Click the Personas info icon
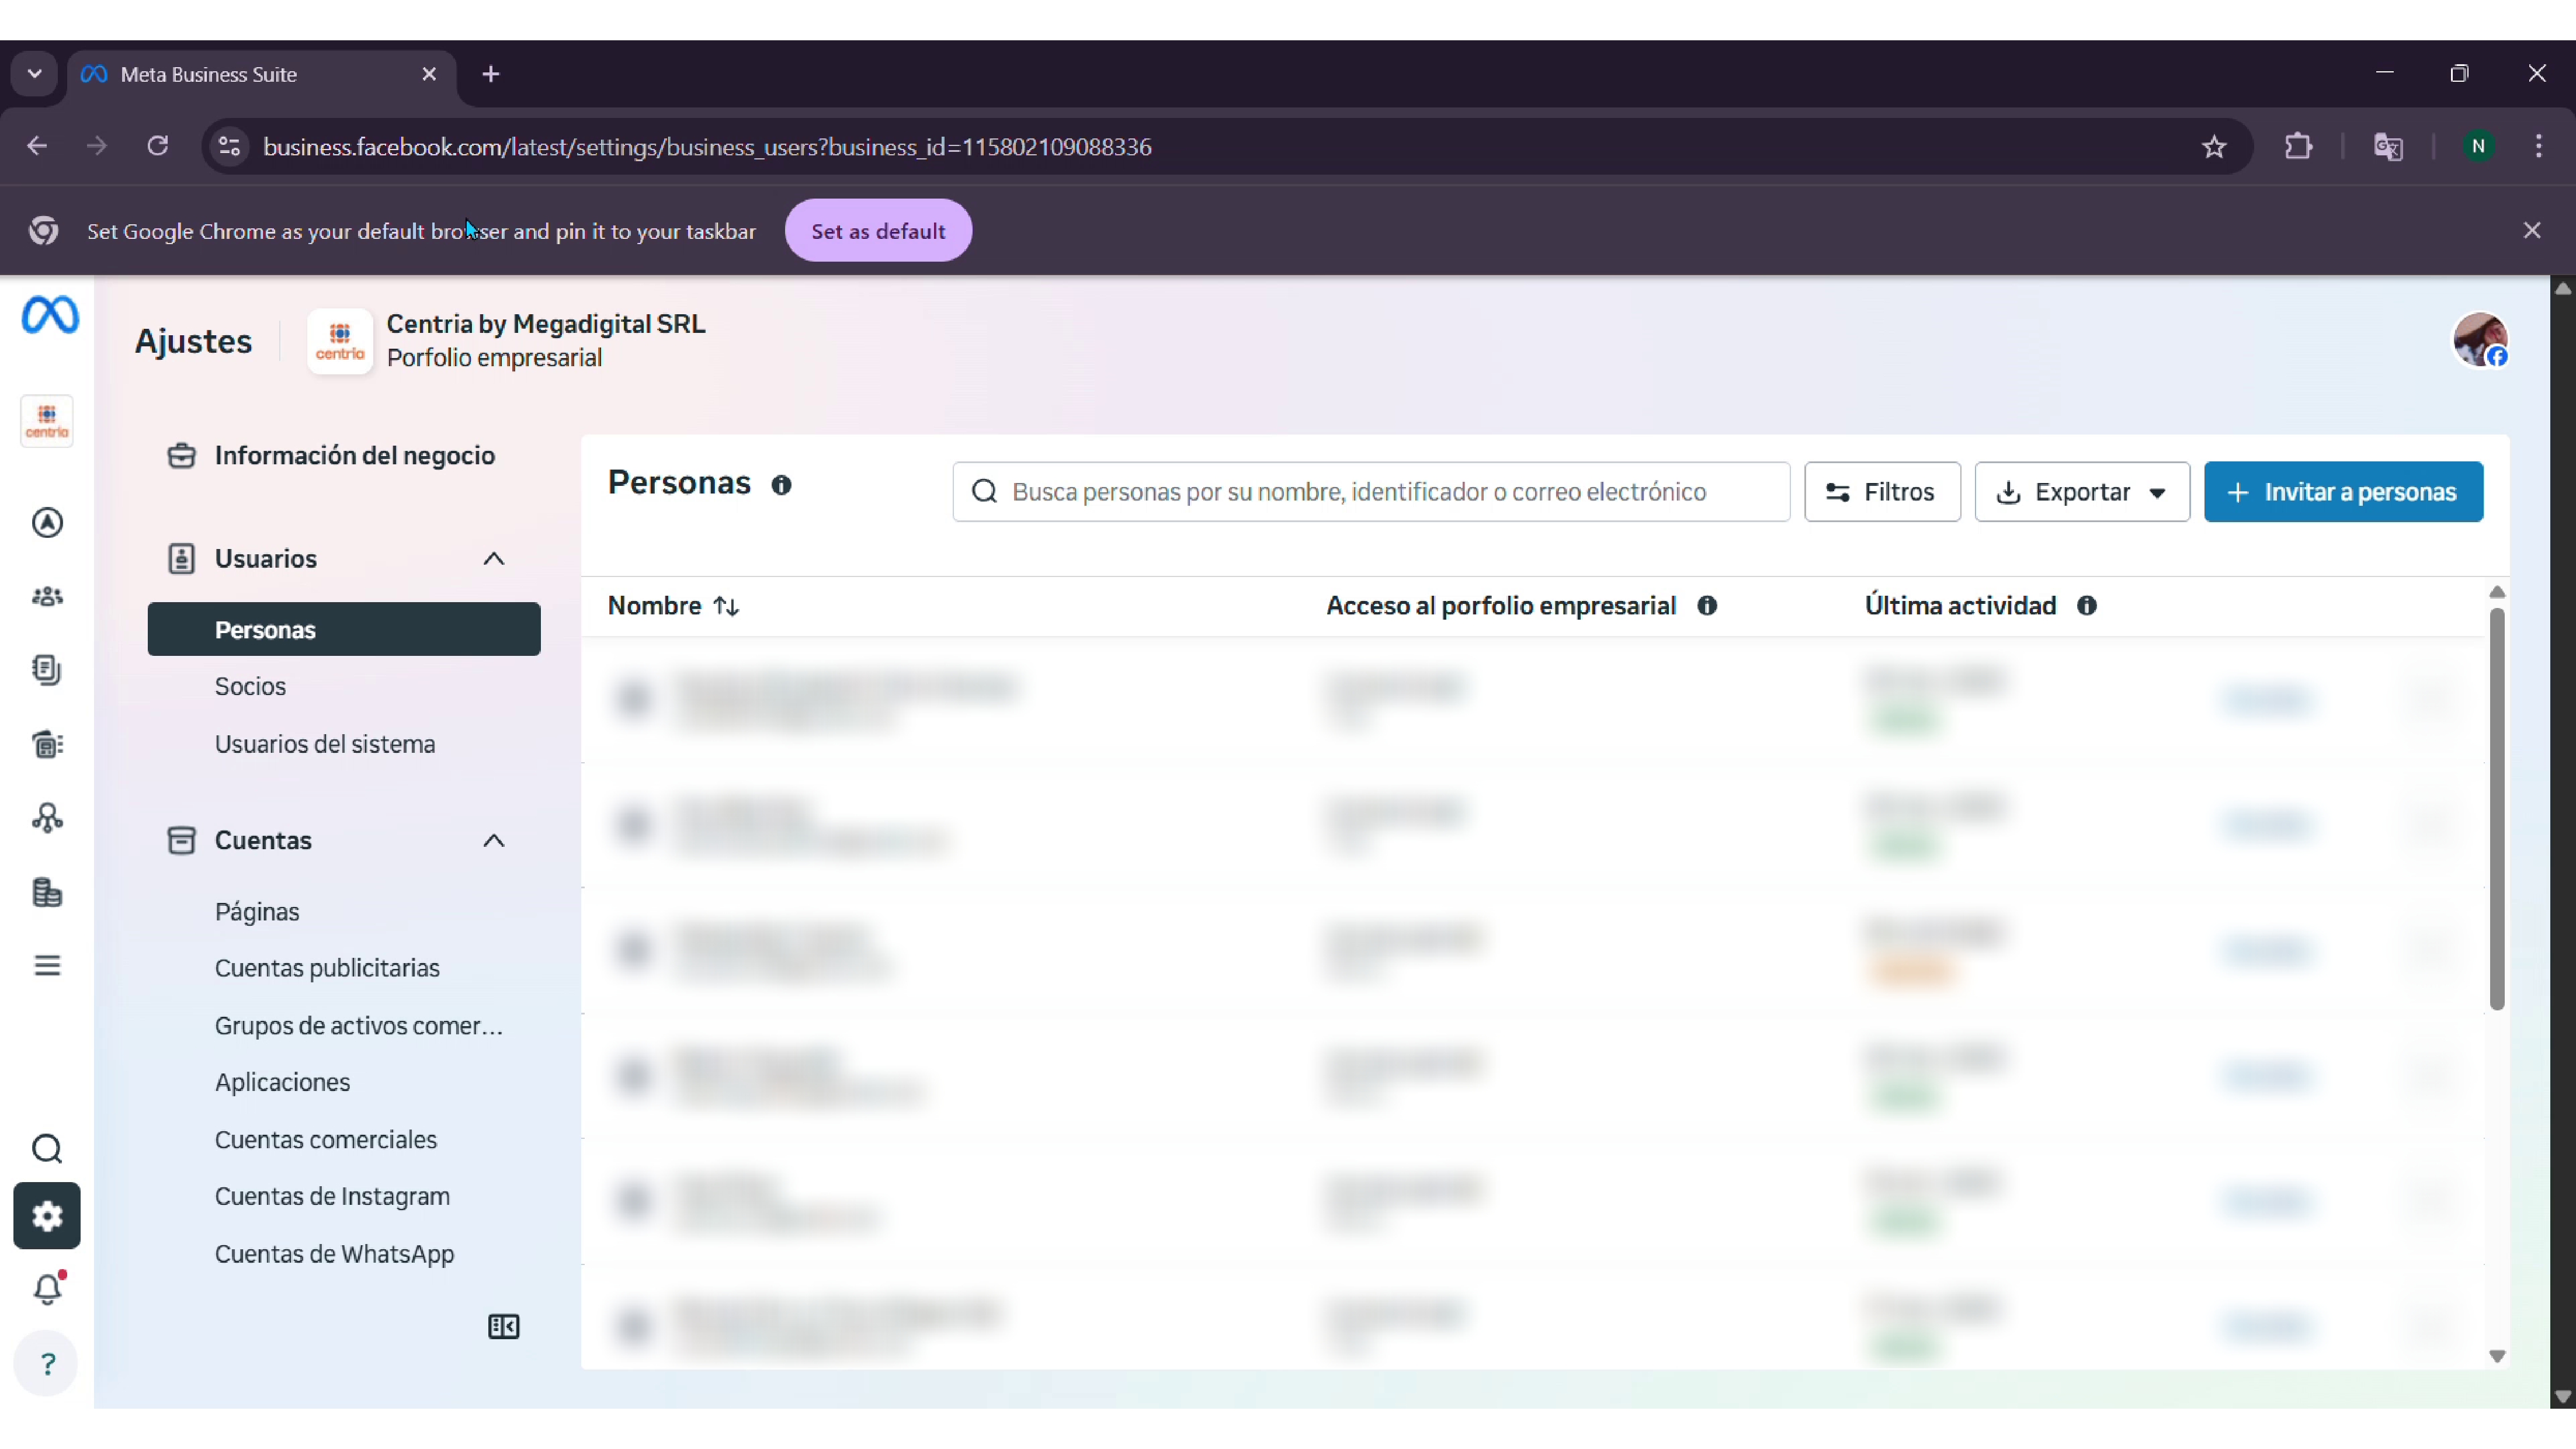Viewport: 2576px width, 1449px height. pyautogui.click(x=781, y=485)
